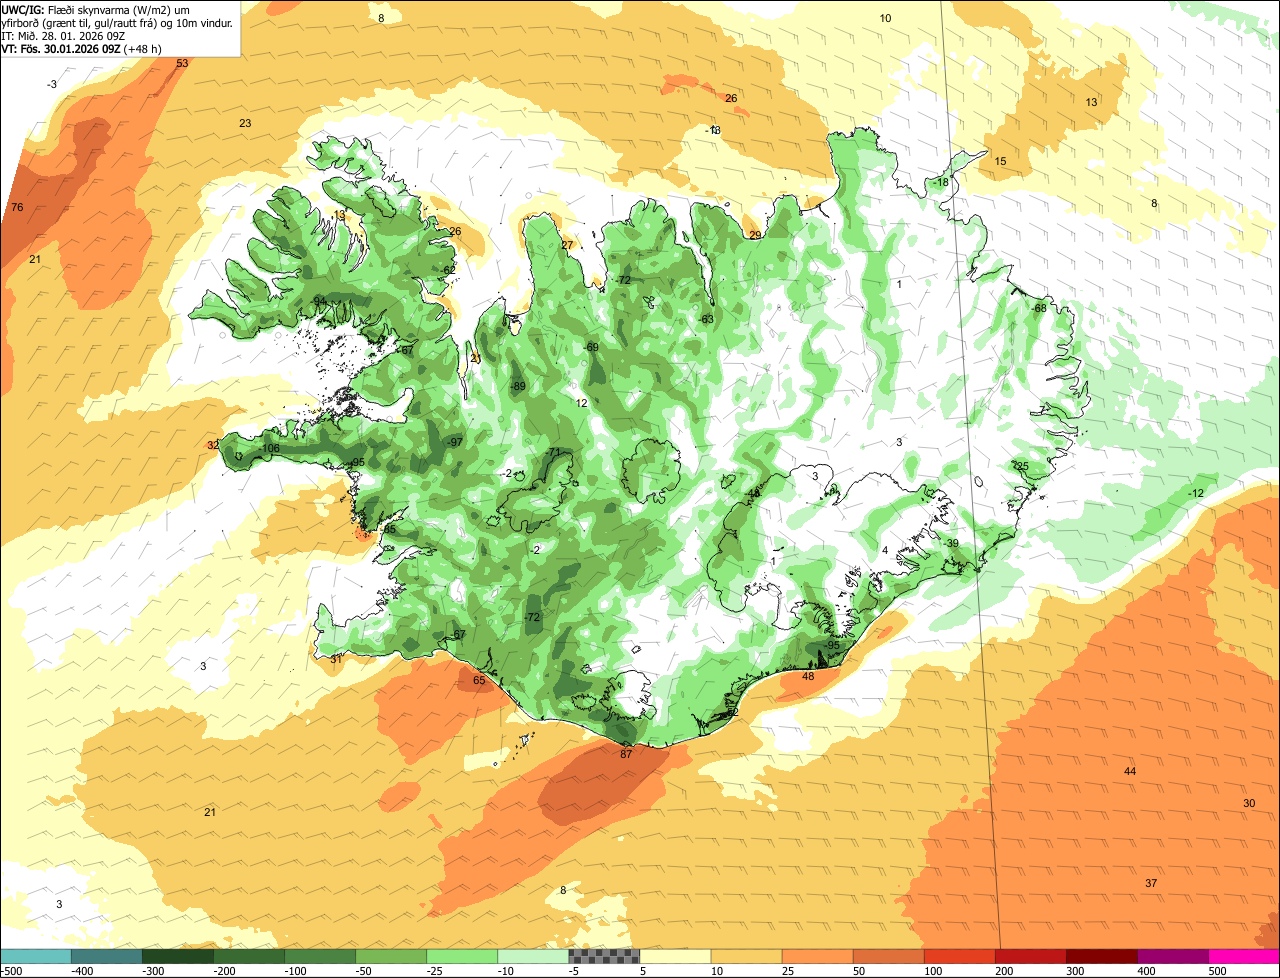Click the map value -39 in southeast Iceland
1280x978 pixels.
tap(951, 543)
